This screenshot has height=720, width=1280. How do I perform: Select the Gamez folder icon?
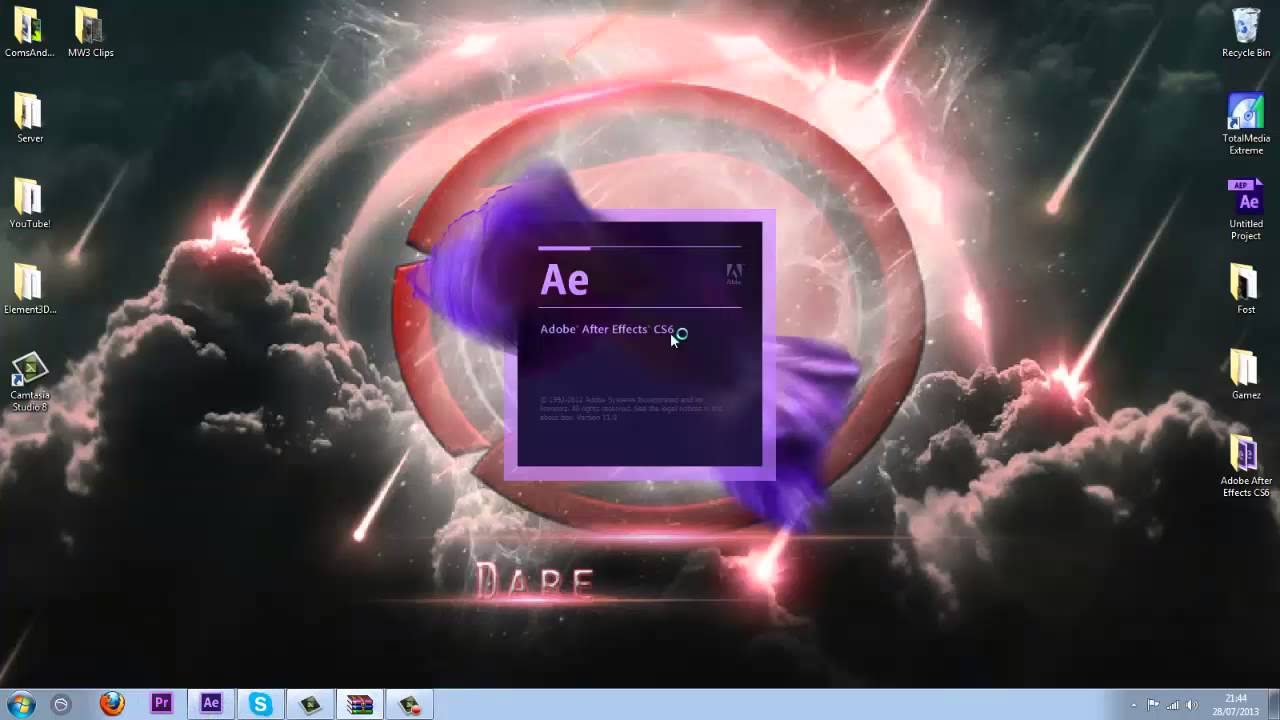coord(1246,375)
